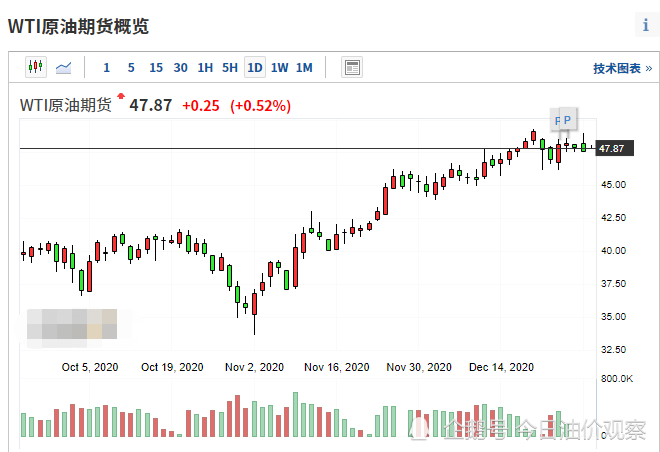Click the (+0.52%) percent change

[x=261, y=106]
